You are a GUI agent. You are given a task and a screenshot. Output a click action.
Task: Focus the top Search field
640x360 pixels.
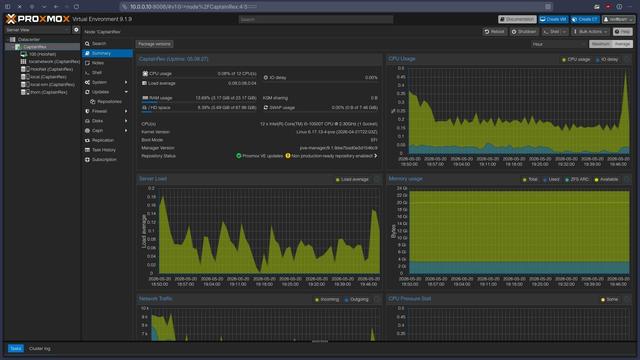(x=316, y=19)
